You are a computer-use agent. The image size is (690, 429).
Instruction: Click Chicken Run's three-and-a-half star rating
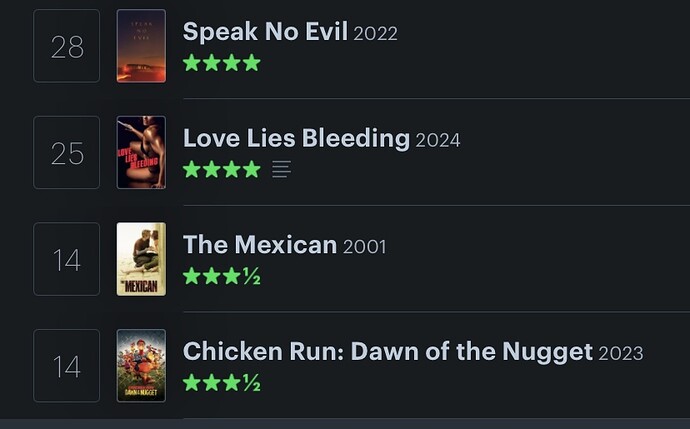point(222,383)
